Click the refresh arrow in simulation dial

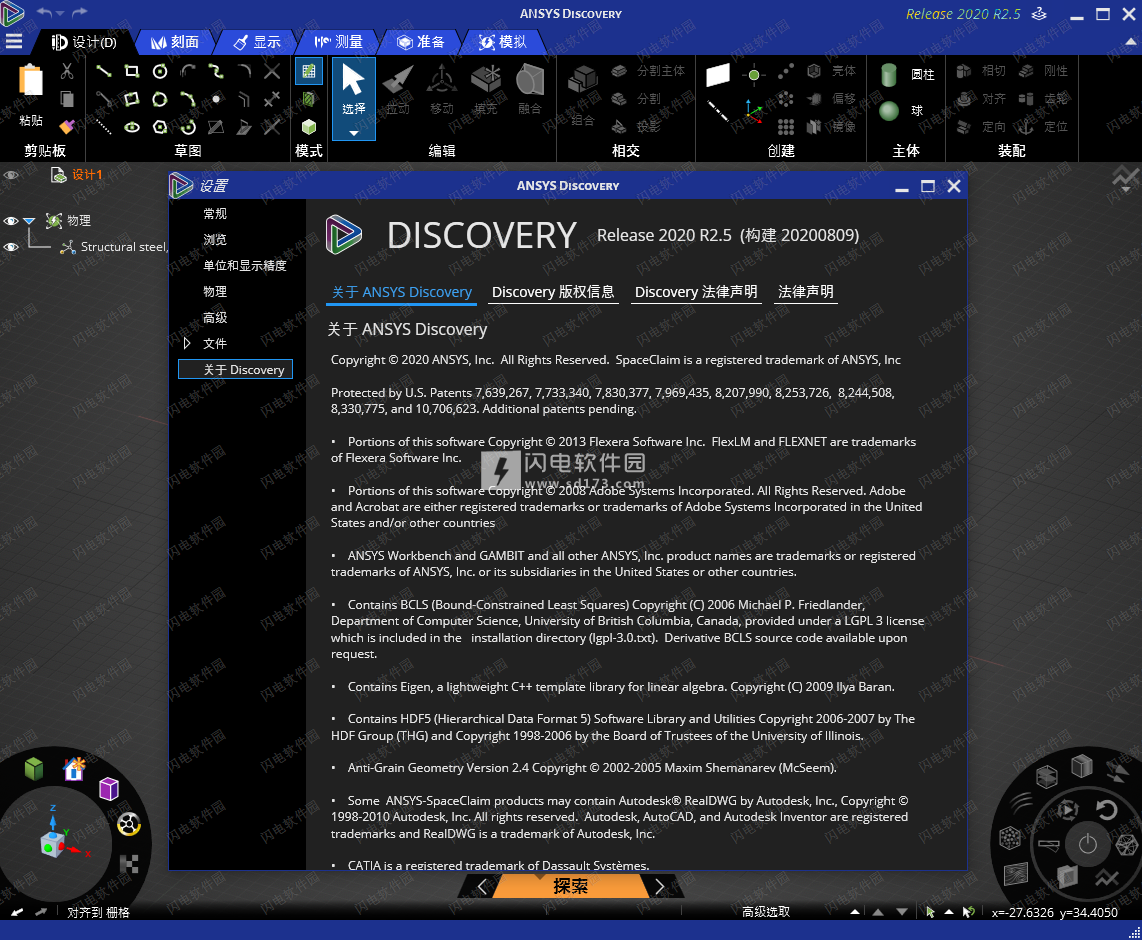point(1106,809)
